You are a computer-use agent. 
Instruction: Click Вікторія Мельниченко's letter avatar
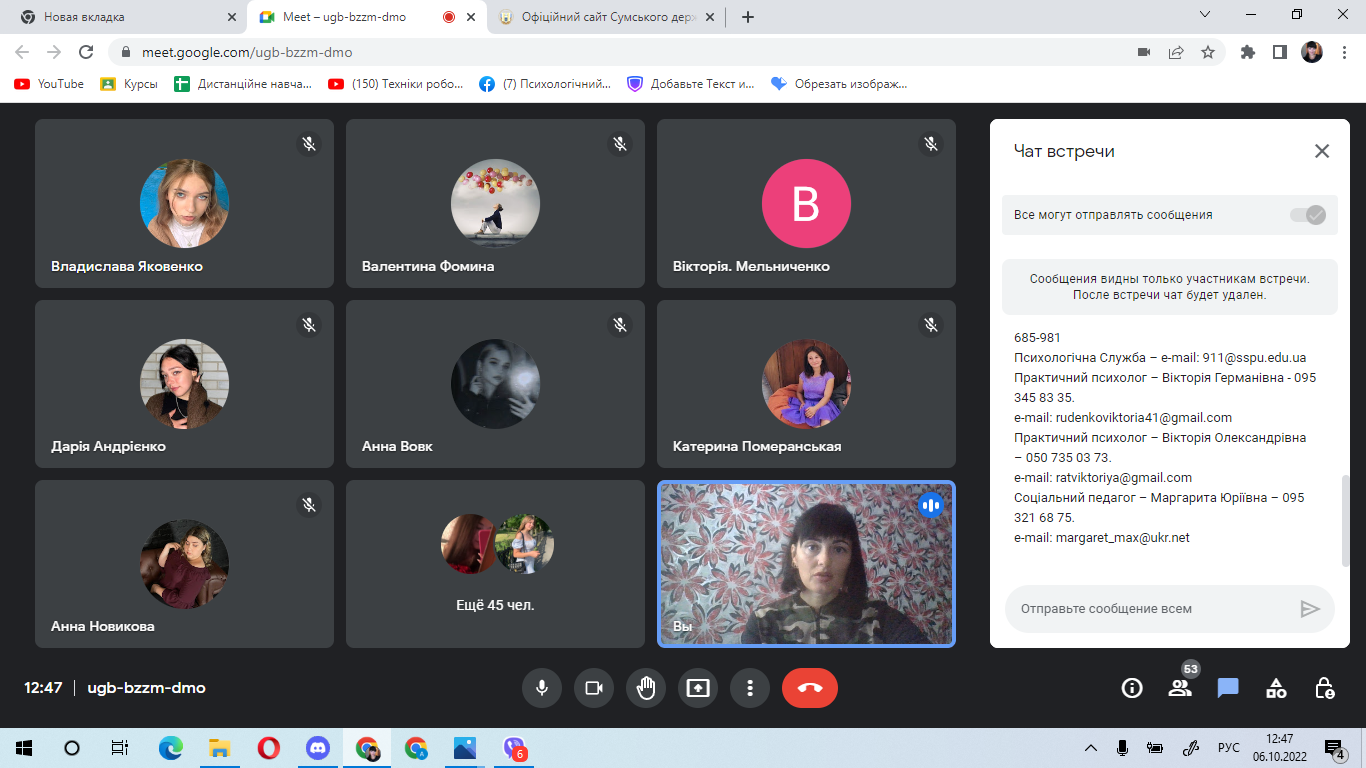[x=806, y=204]
